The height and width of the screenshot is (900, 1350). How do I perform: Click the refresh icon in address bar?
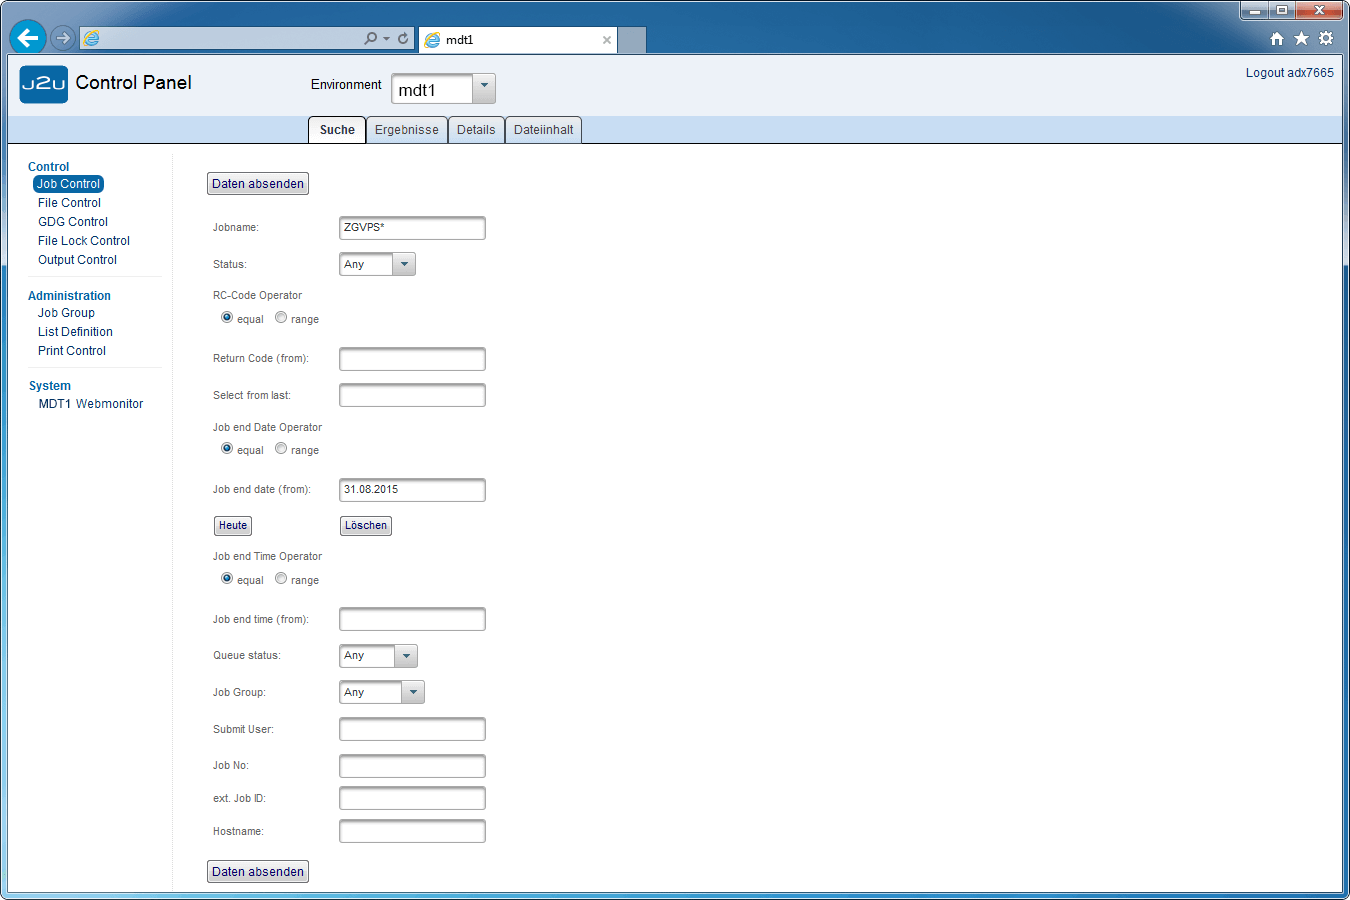[x=403, y=38]
